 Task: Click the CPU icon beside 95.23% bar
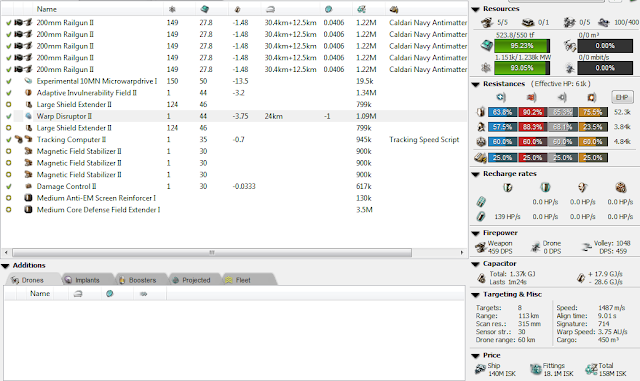[487, 46]
